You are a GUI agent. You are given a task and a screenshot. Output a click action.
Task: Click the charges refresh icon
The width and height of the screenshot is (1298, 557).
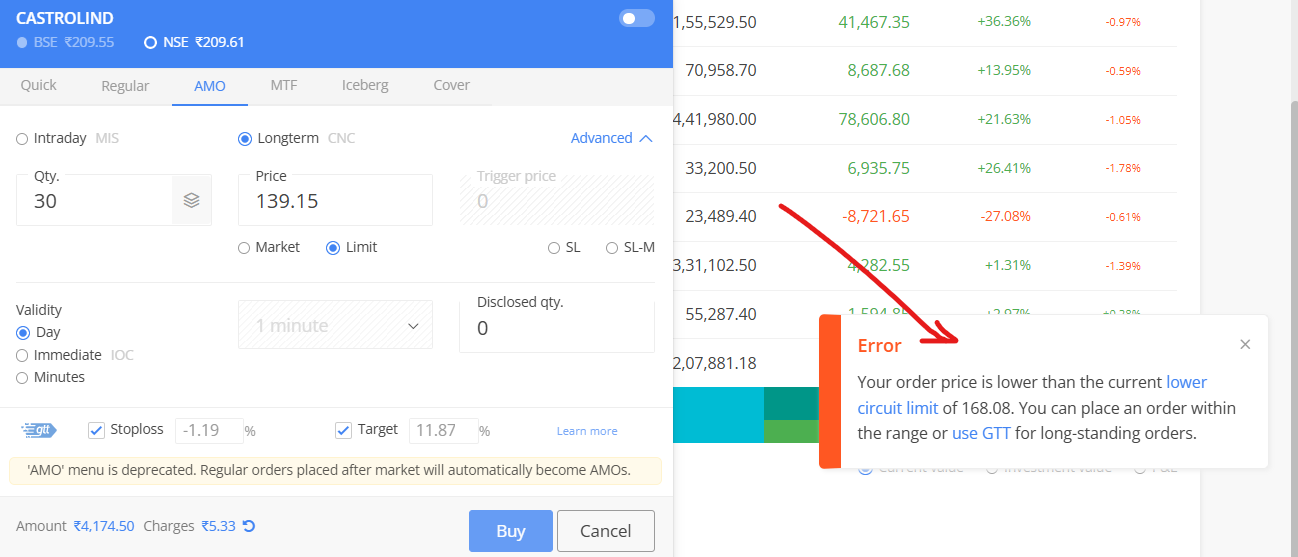249,525
